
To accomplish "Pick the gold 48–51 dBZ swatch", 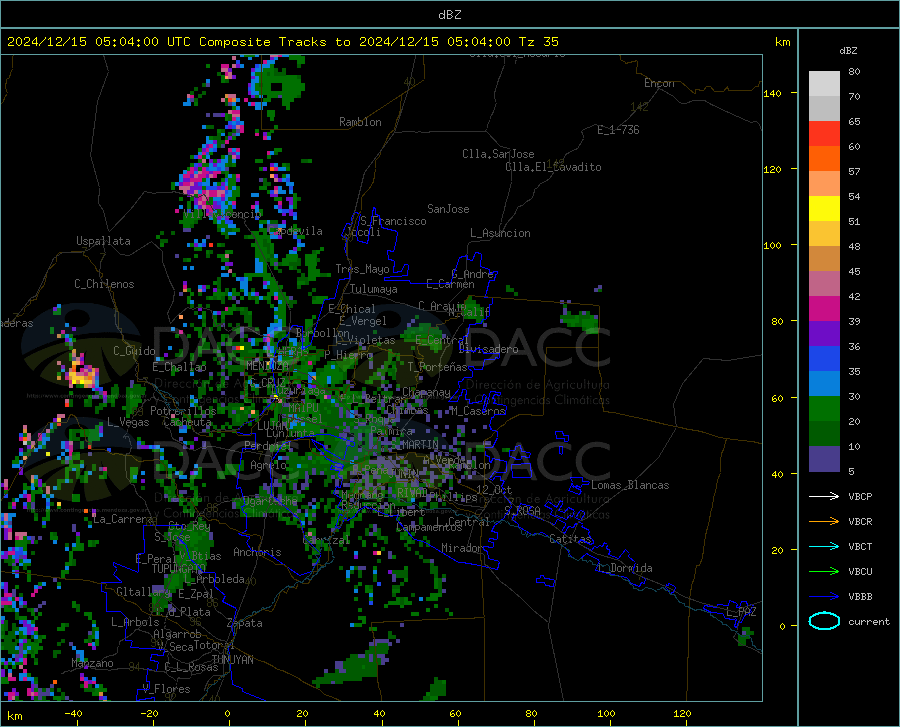I will 824,234.
